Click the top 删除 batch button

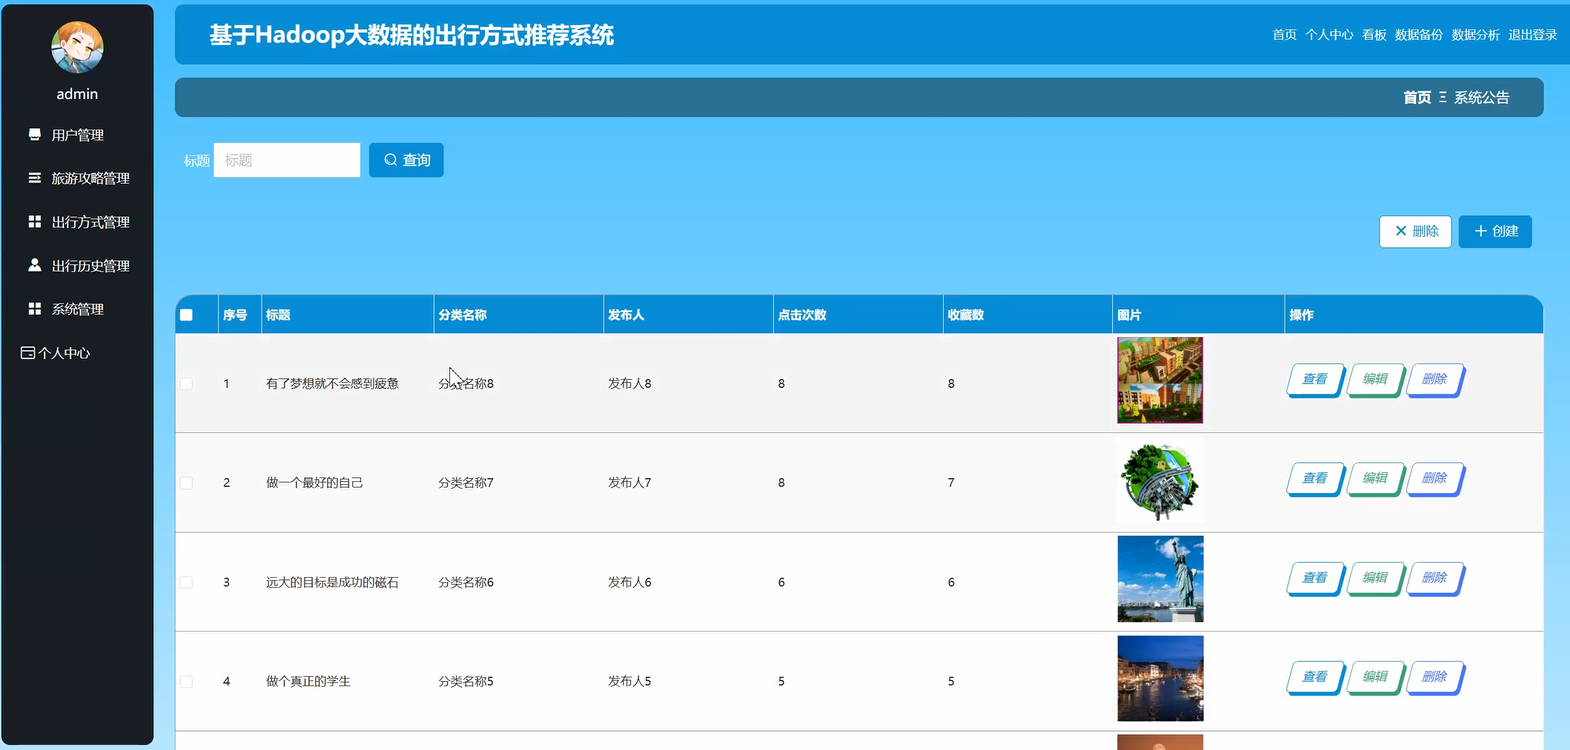pos(1415,231)
